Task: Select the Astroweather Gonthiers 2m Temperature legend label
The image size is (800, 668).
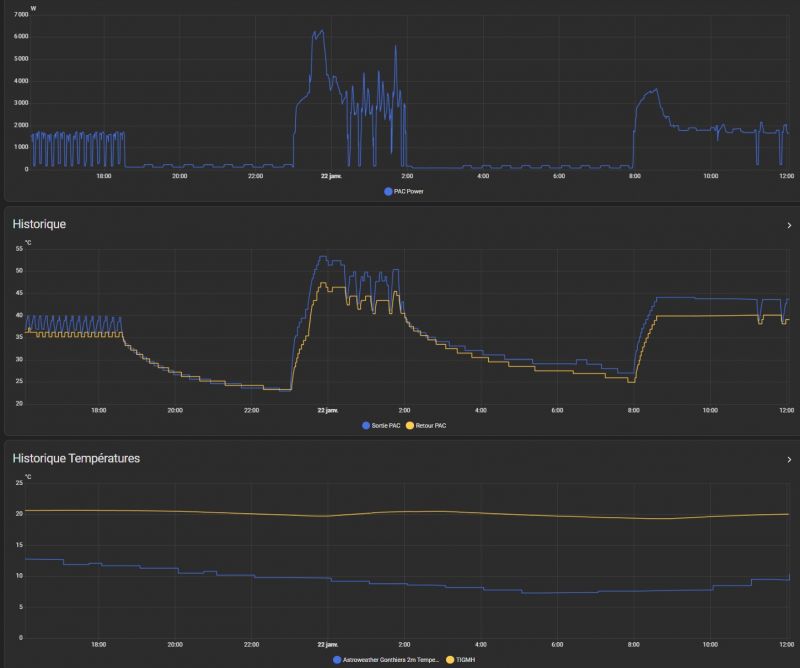Action: pos(391,660)
